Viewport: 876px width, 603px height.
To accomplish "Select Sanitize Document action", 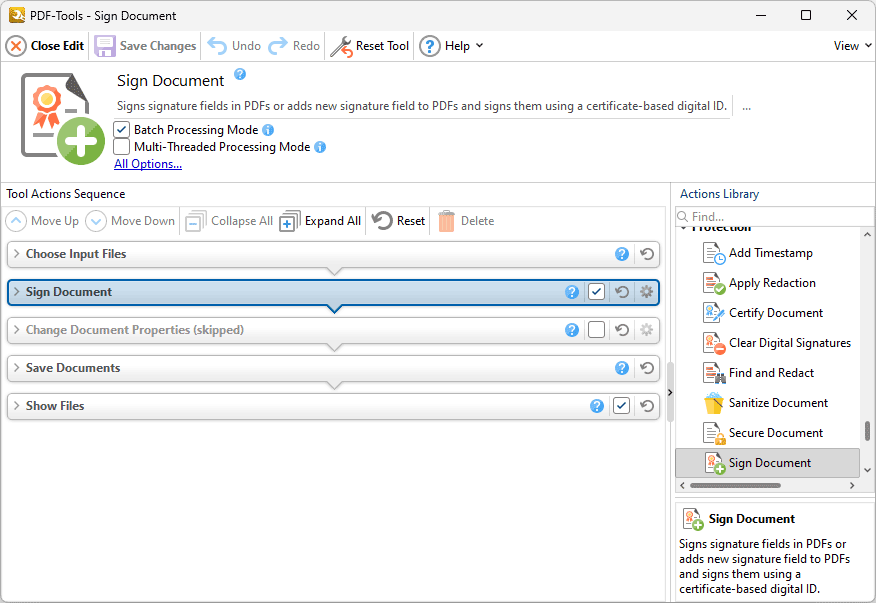I will [768, 403].
